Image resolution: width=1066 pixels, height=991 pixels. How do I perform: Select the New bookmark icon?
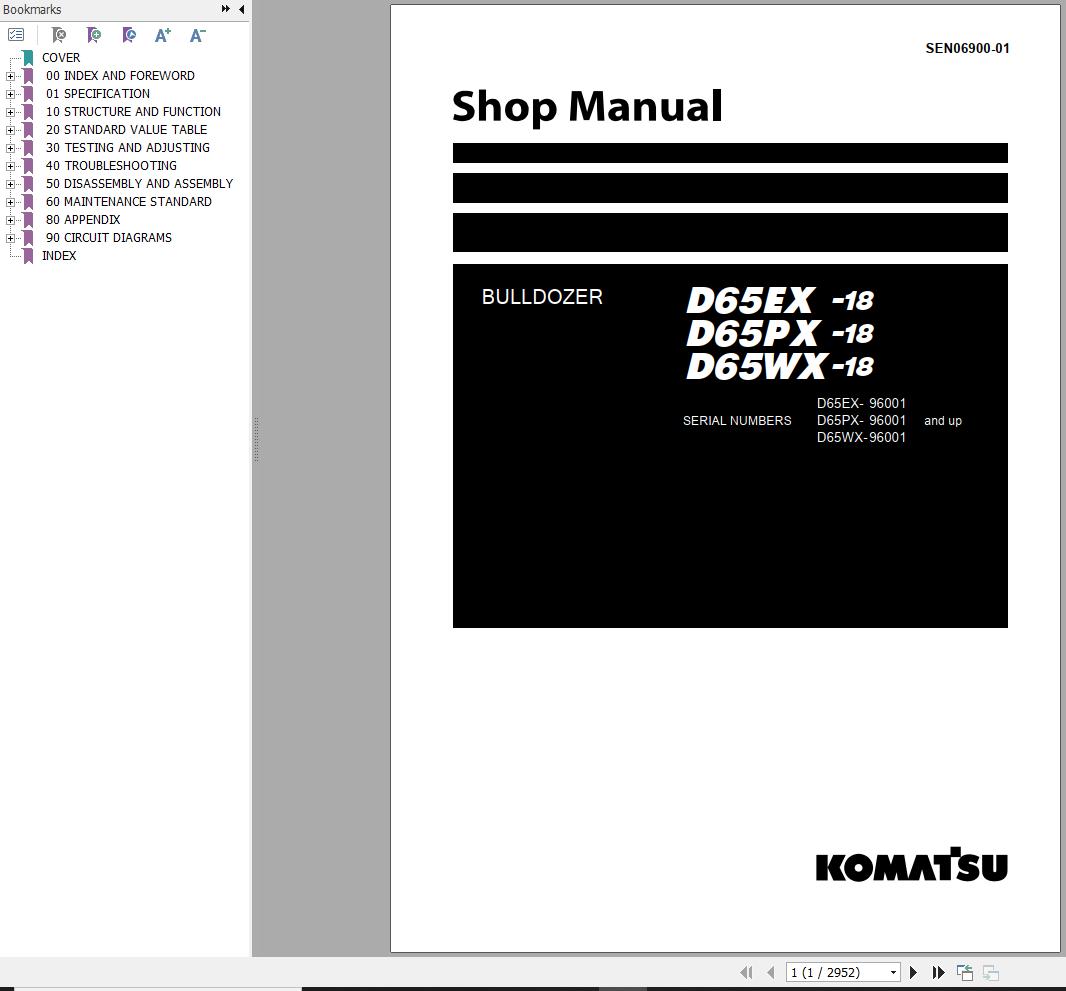(93, 35)
